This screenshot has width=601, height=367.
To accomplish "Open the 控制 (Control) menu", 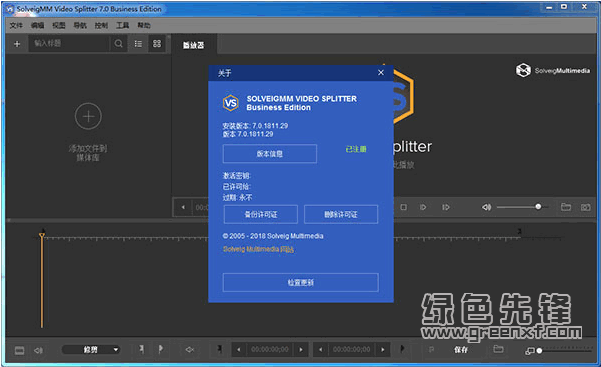I will (x=101, y=25).
